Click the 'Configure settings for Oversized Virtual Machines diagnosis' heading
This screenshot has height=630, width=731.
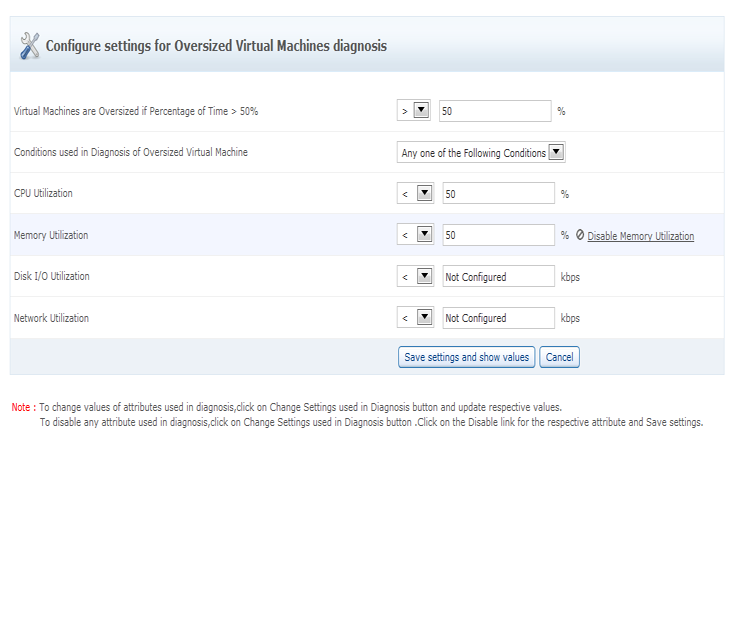click(x=216, y=46)
